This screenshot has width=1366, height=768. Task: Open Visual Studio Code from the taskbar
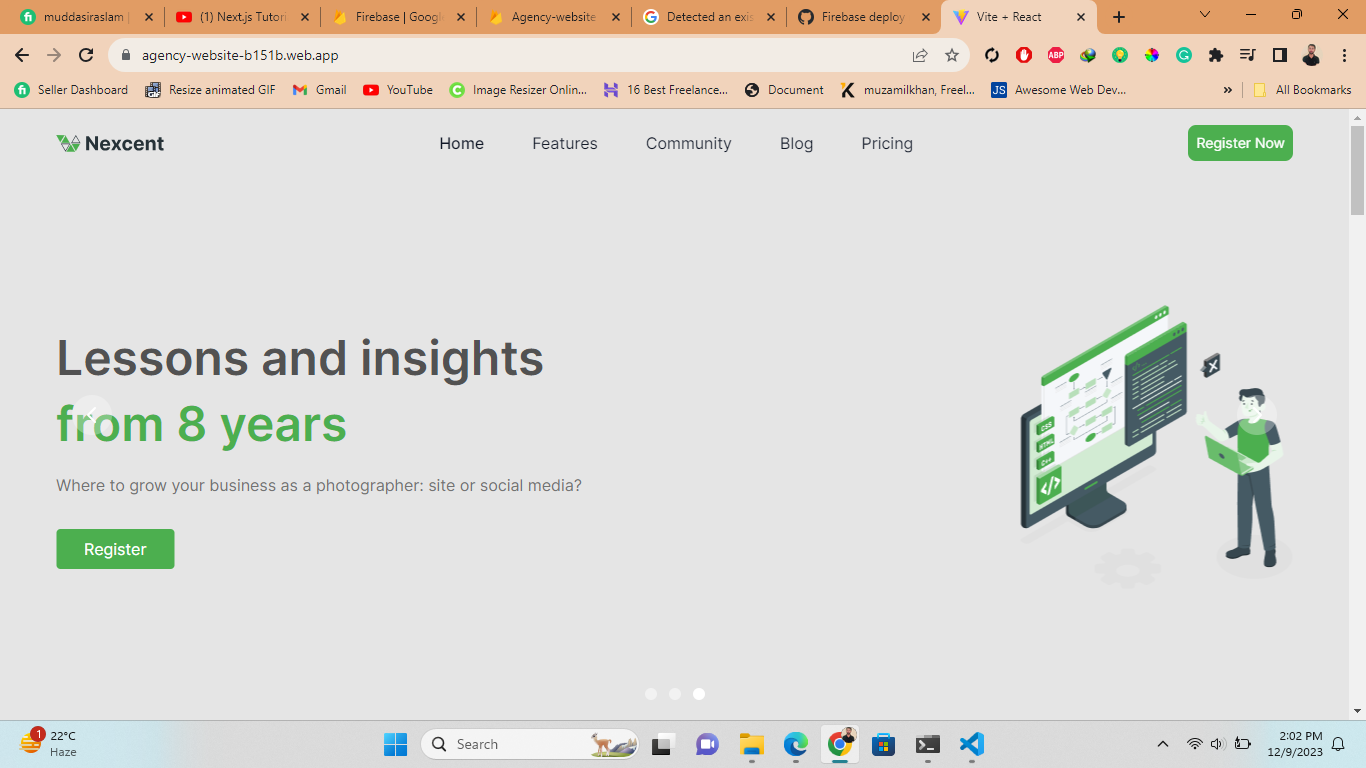(x=971, y=744)
